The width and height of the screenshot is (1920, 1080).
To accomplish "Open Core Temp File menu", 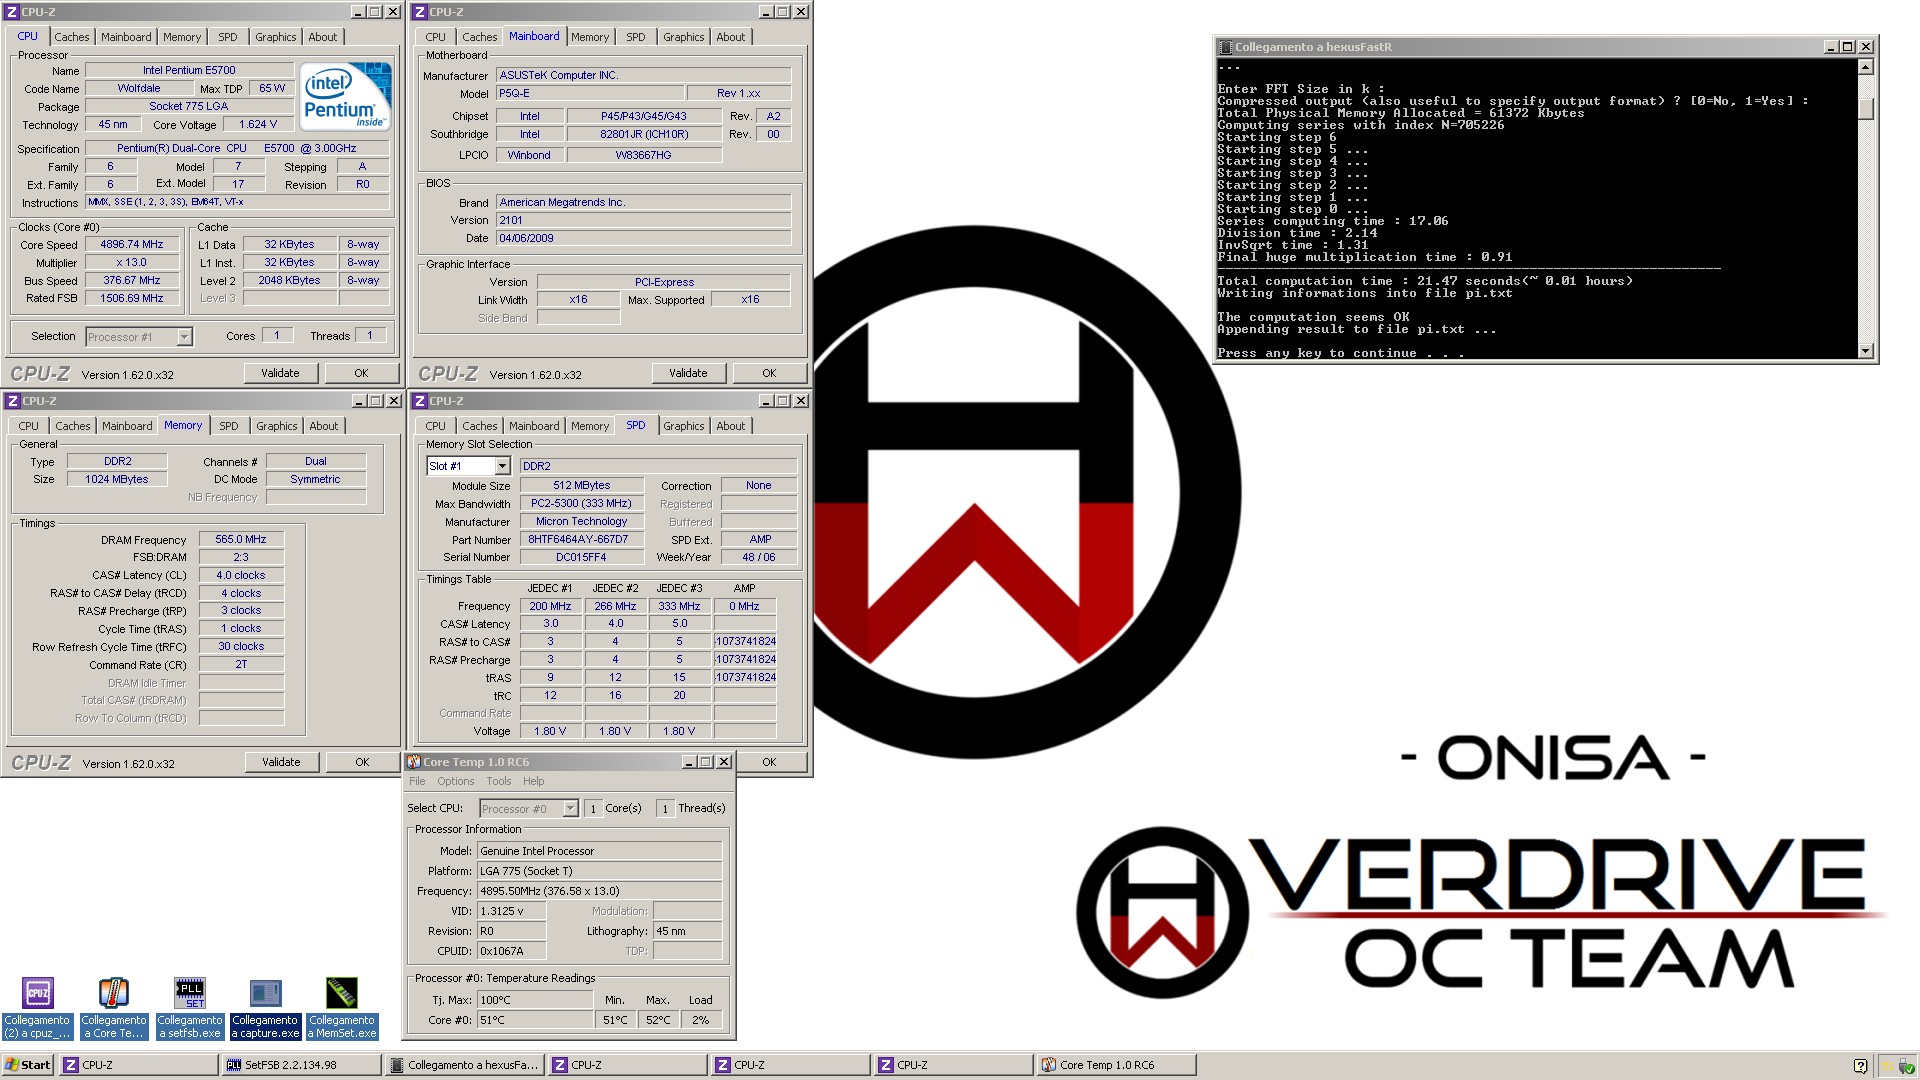I will [x=417, y=782].
